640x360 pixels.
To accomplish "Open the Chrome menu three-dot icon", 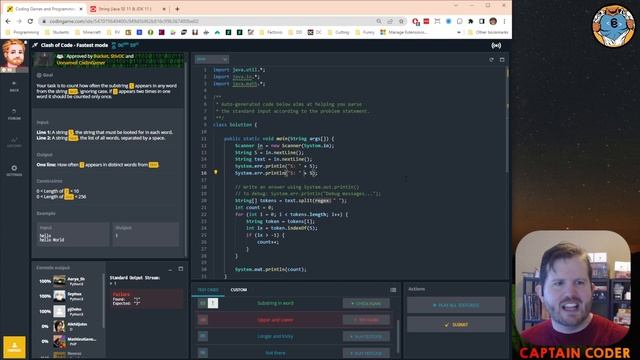I will tap(504, 21).
